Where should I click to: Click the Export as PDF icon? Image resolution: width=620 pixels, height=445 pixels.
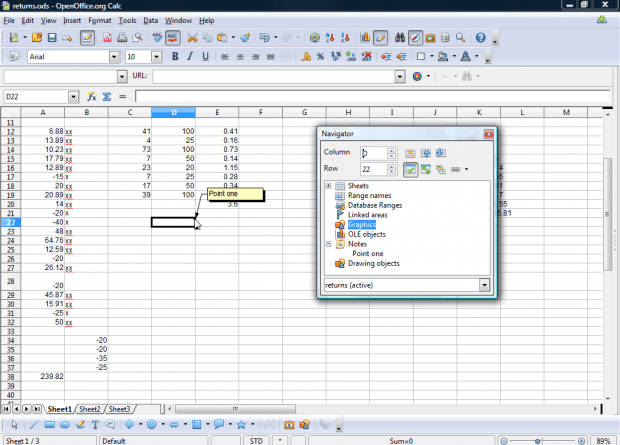coord(107,38)
